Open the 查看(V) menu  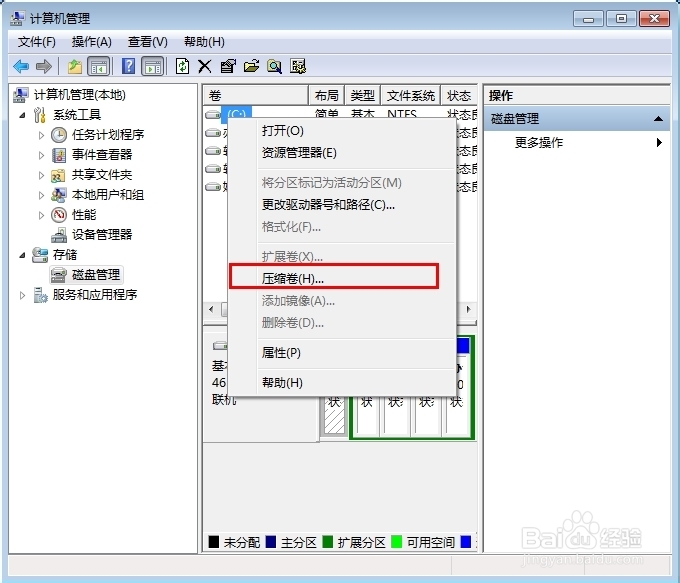click(148, 42)
